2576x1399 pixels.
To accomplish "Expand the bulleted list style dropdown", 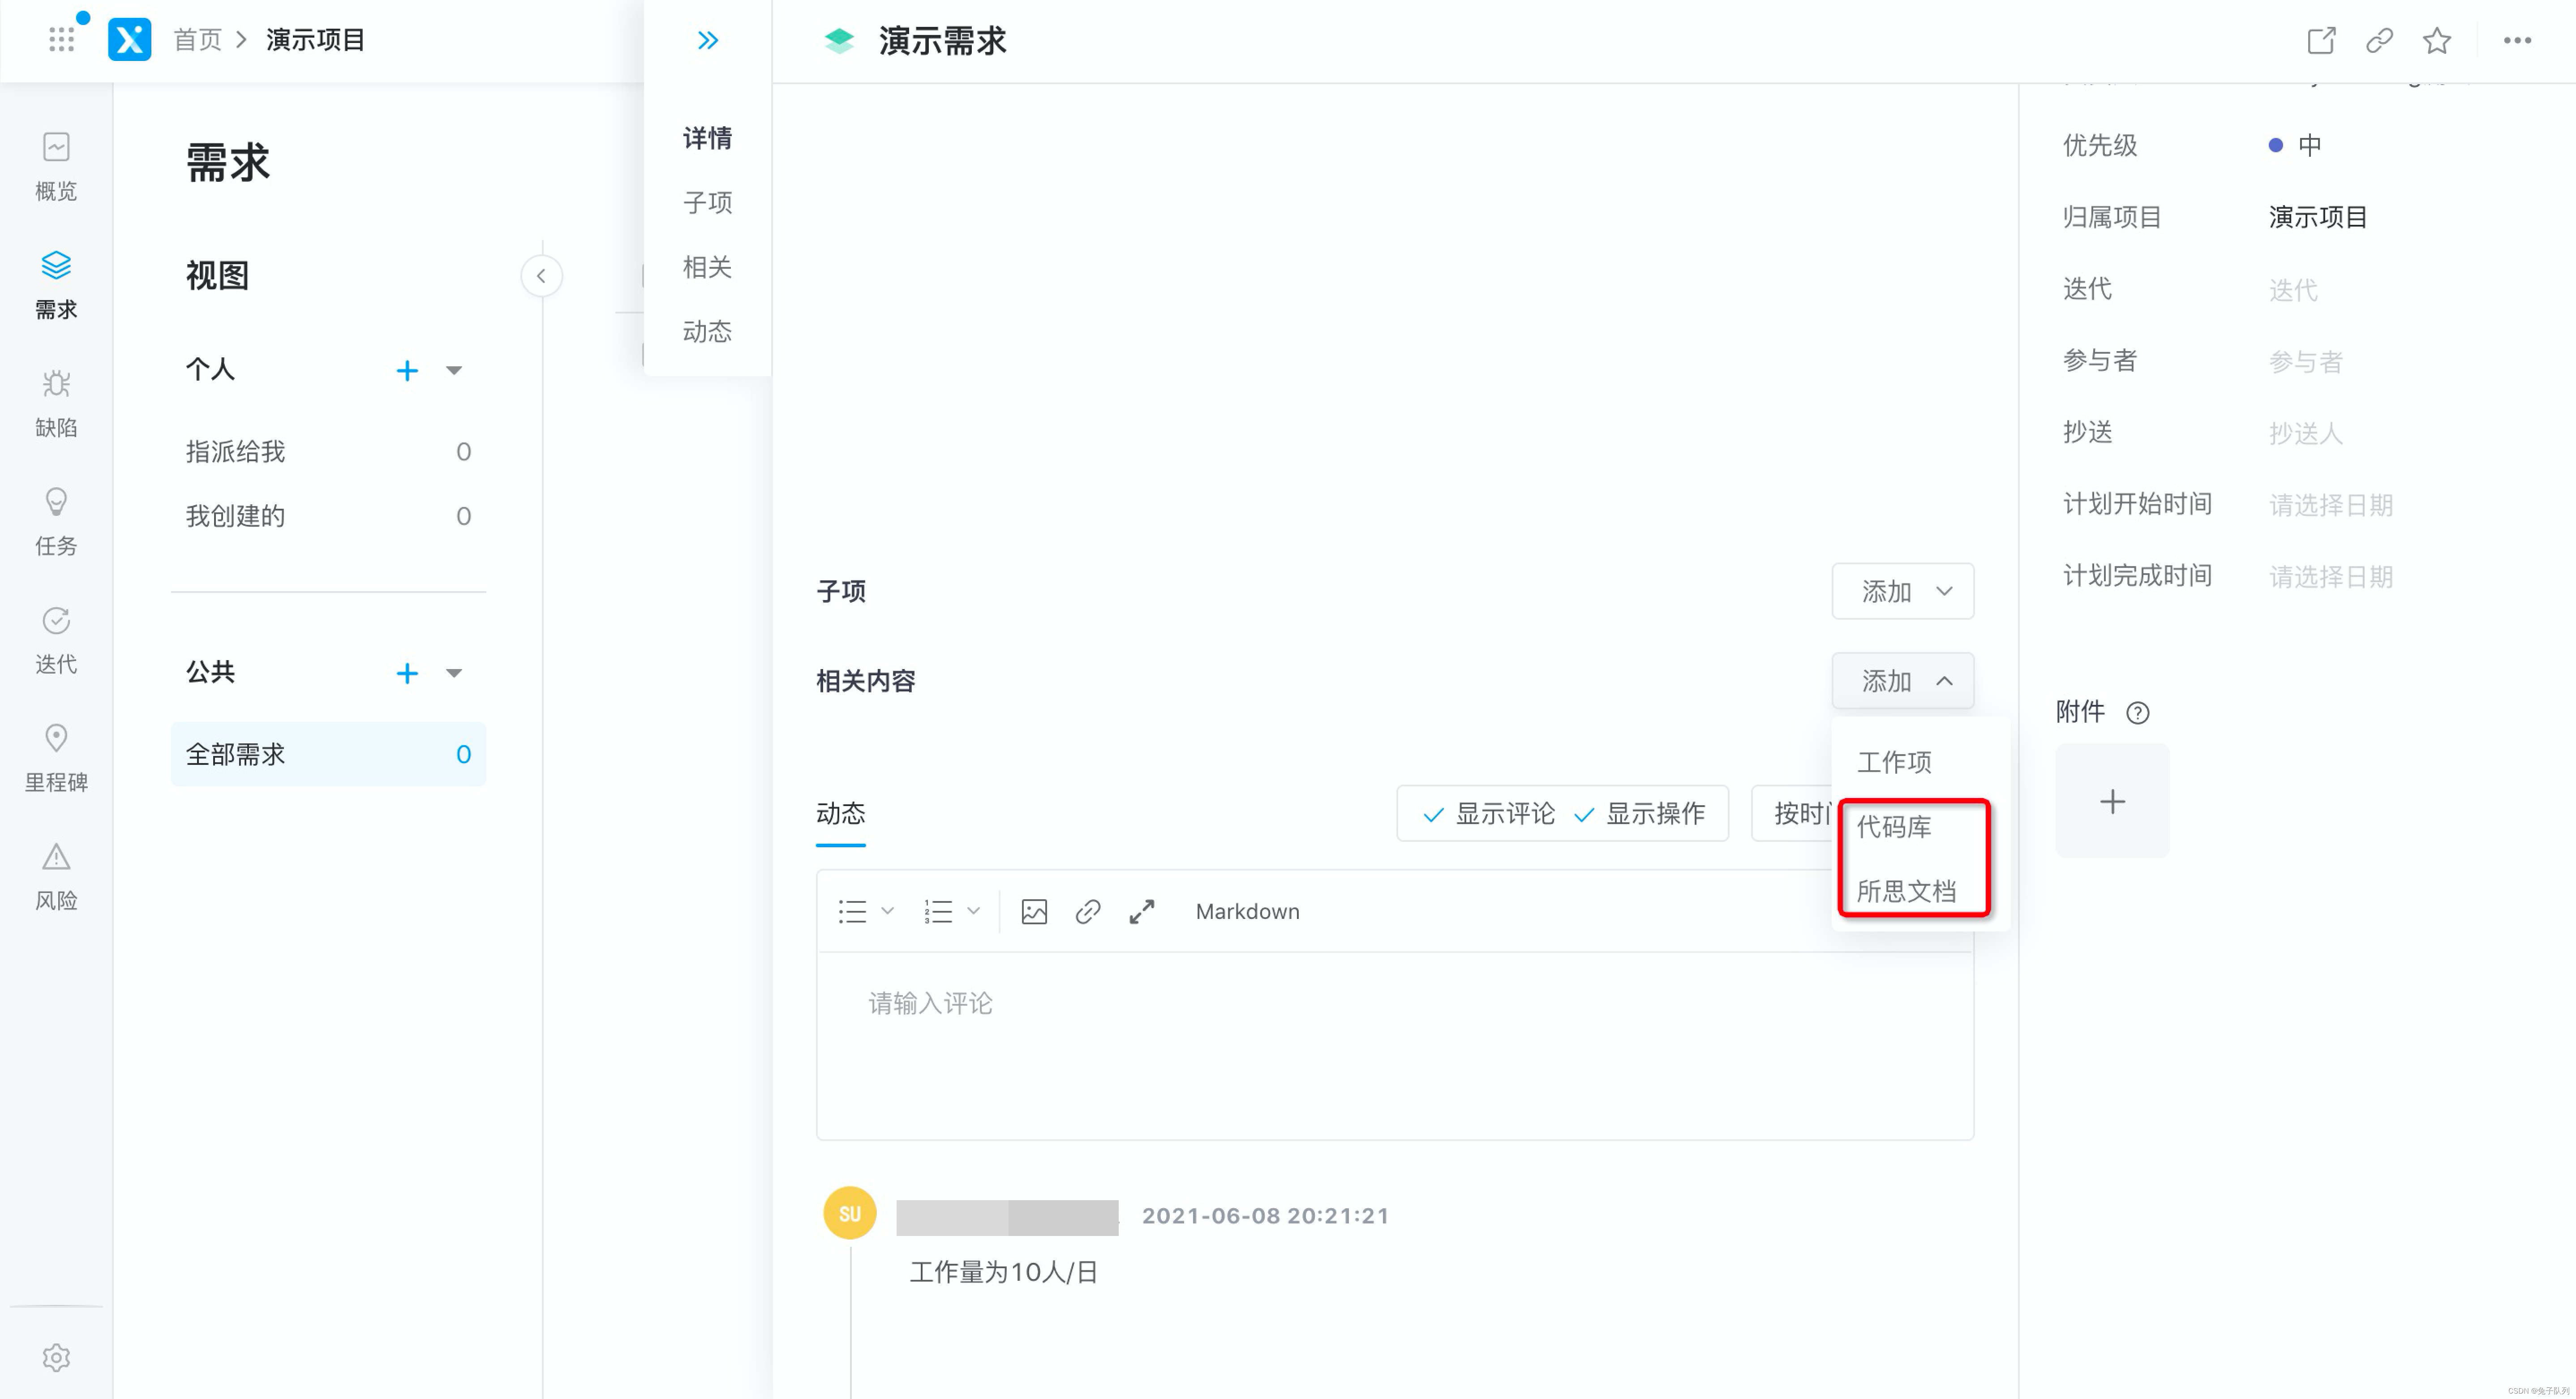I will point(887,911).
